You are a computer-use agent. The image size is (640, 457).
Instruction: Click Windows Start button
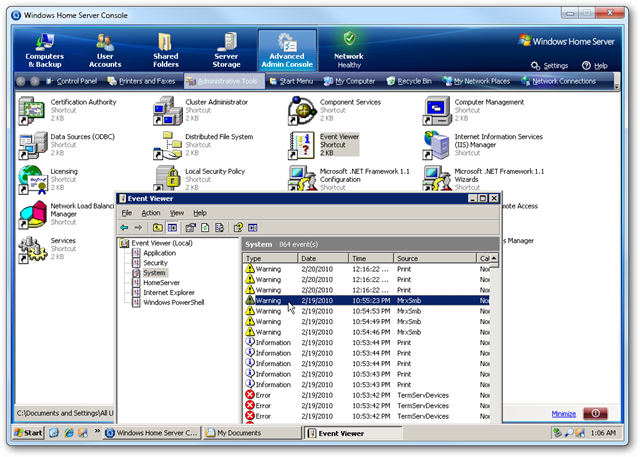pos(28,433)
